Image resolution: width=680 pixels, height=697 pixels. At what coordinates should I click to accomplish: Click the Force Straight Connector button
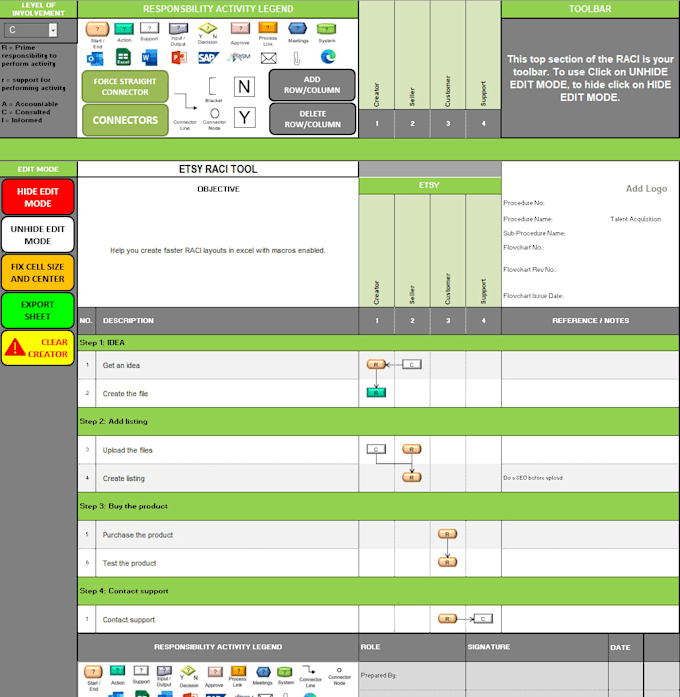pos(125,87)
